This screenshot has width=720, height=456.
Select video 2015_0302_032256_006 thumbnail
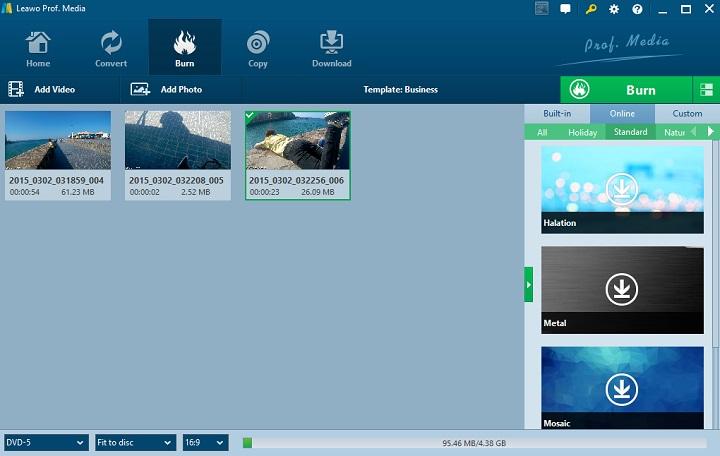[x=298, y=141]
